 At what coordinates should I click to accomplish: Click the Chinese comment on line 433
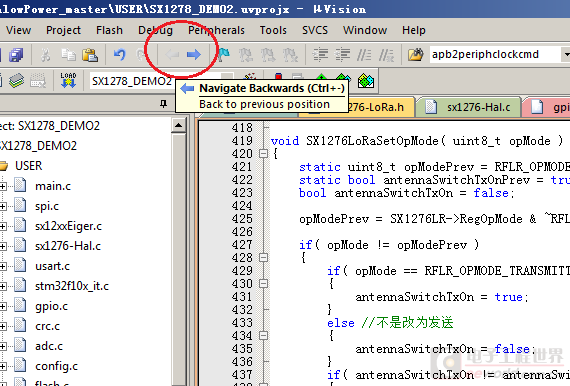[408, 323]
